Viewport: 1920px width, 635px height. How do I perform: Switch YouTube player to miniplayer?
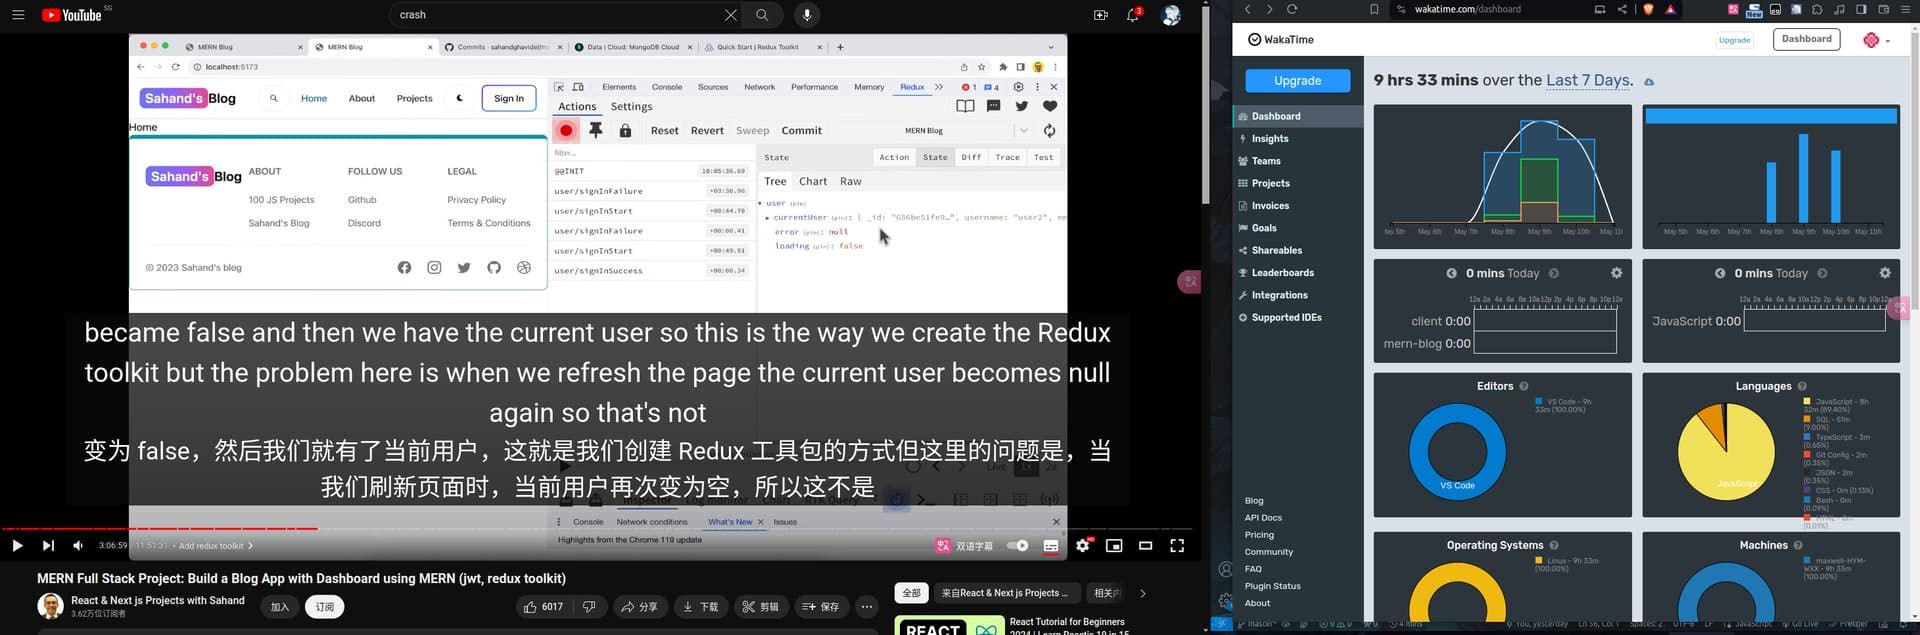pos(1114,545)
